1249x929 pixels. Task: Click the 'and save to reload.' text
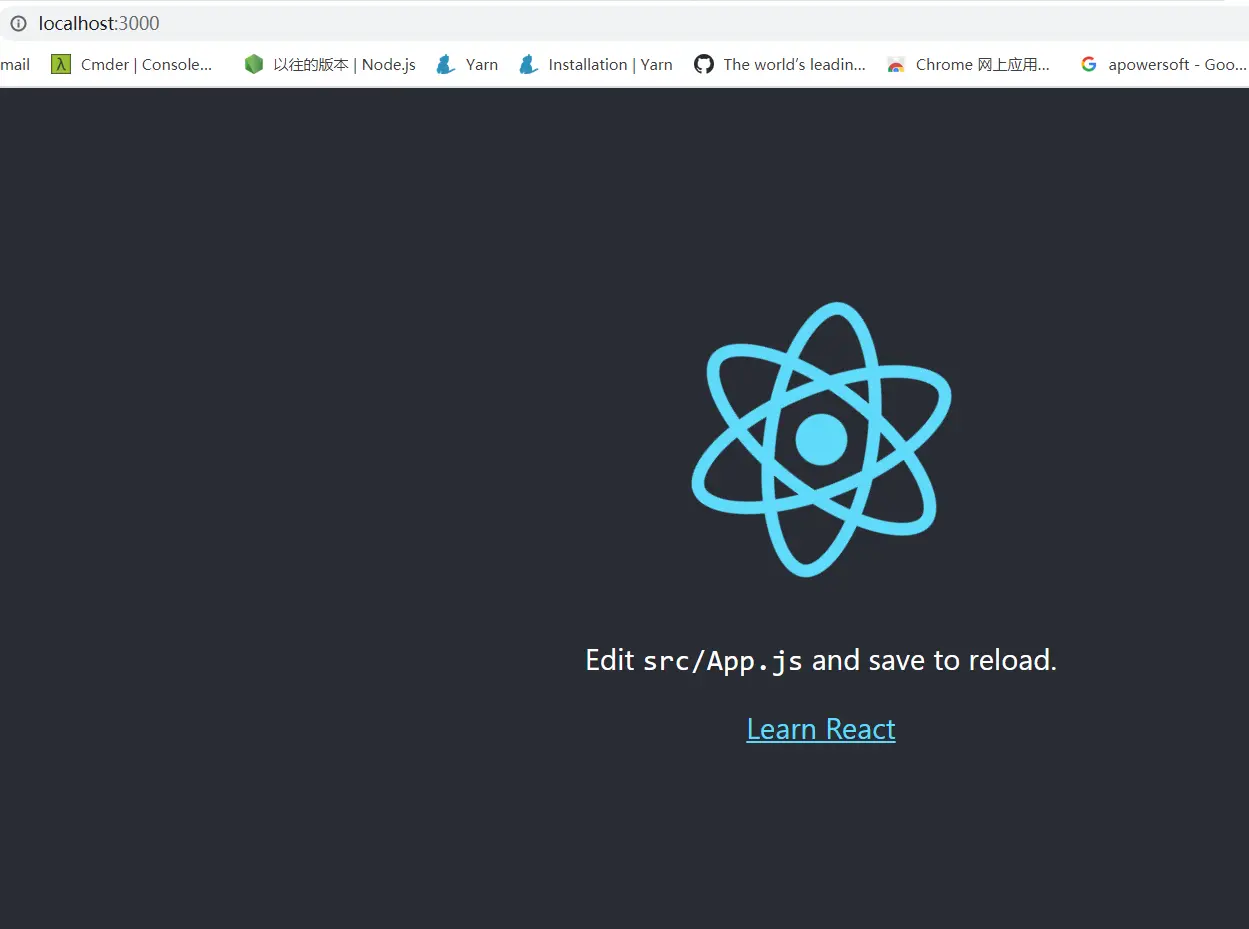[x=934, y=660]
